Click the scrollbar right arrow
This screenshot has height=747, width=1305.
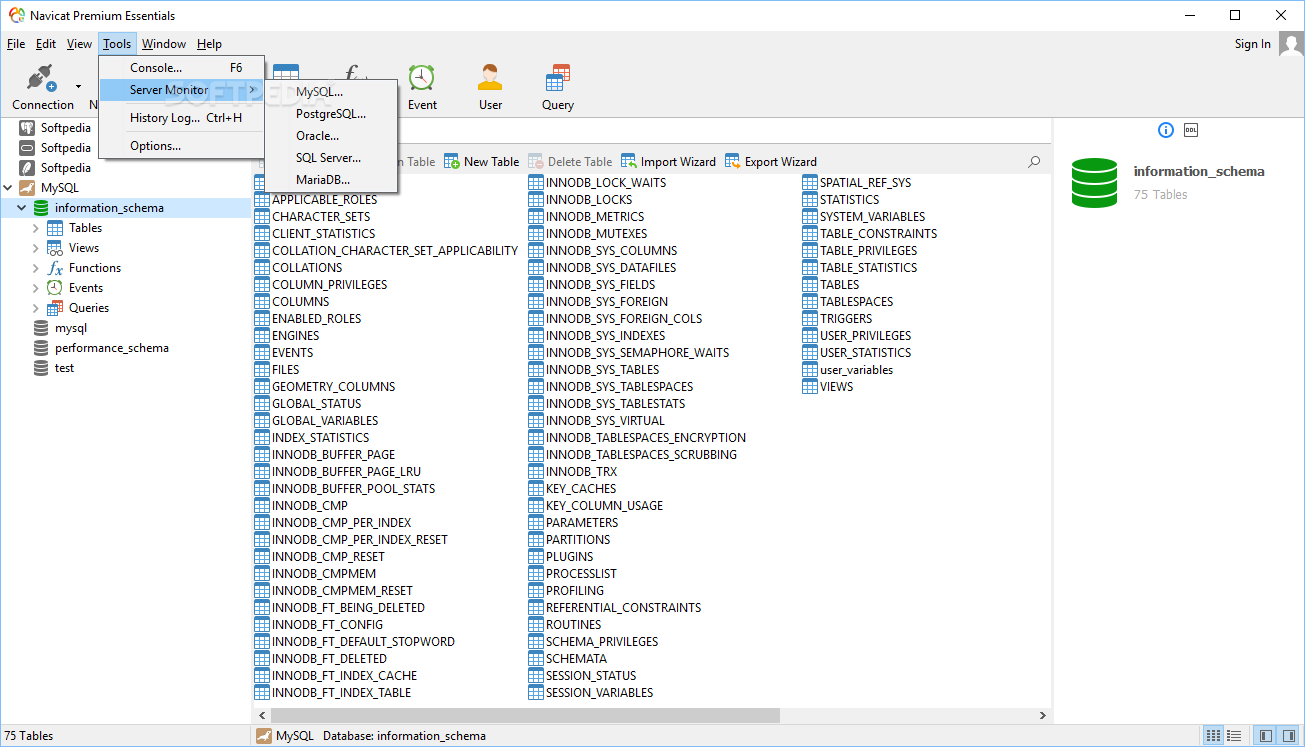[1044, 716]
